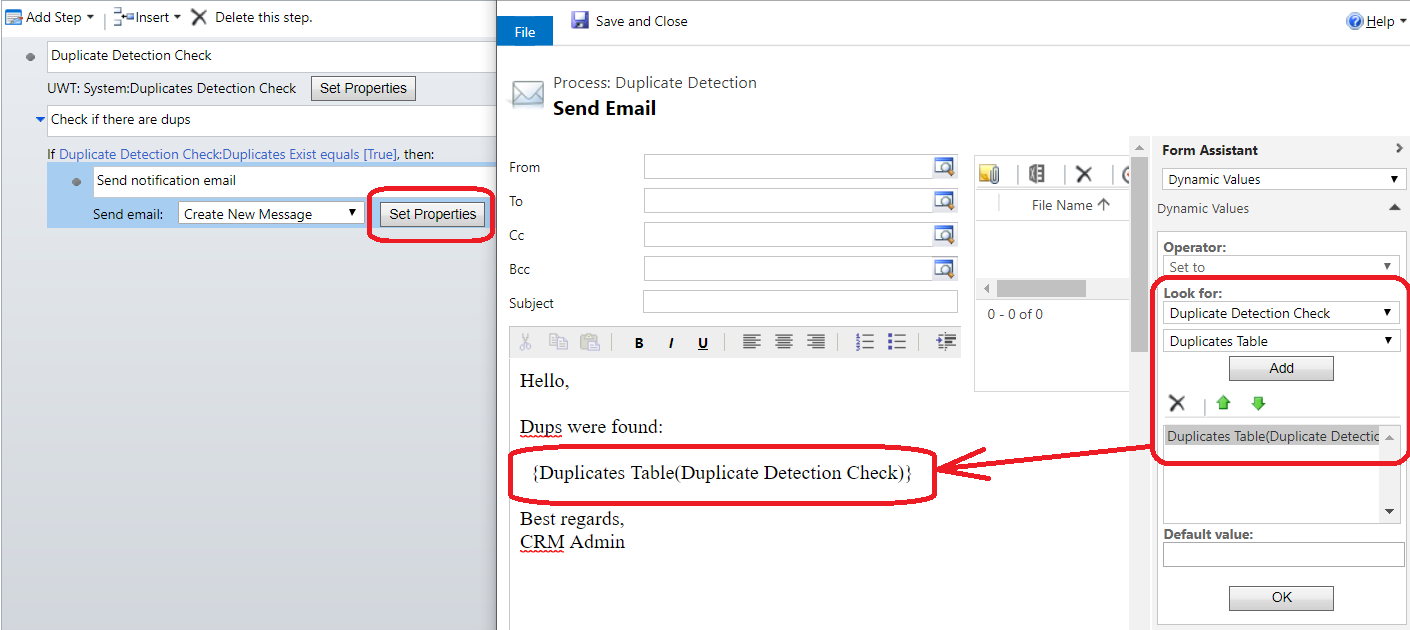The height and width of the screenshot is (630, 1410).
Task: Click the OK button in Form Assistant
Action: click(x=1281, y=597)
